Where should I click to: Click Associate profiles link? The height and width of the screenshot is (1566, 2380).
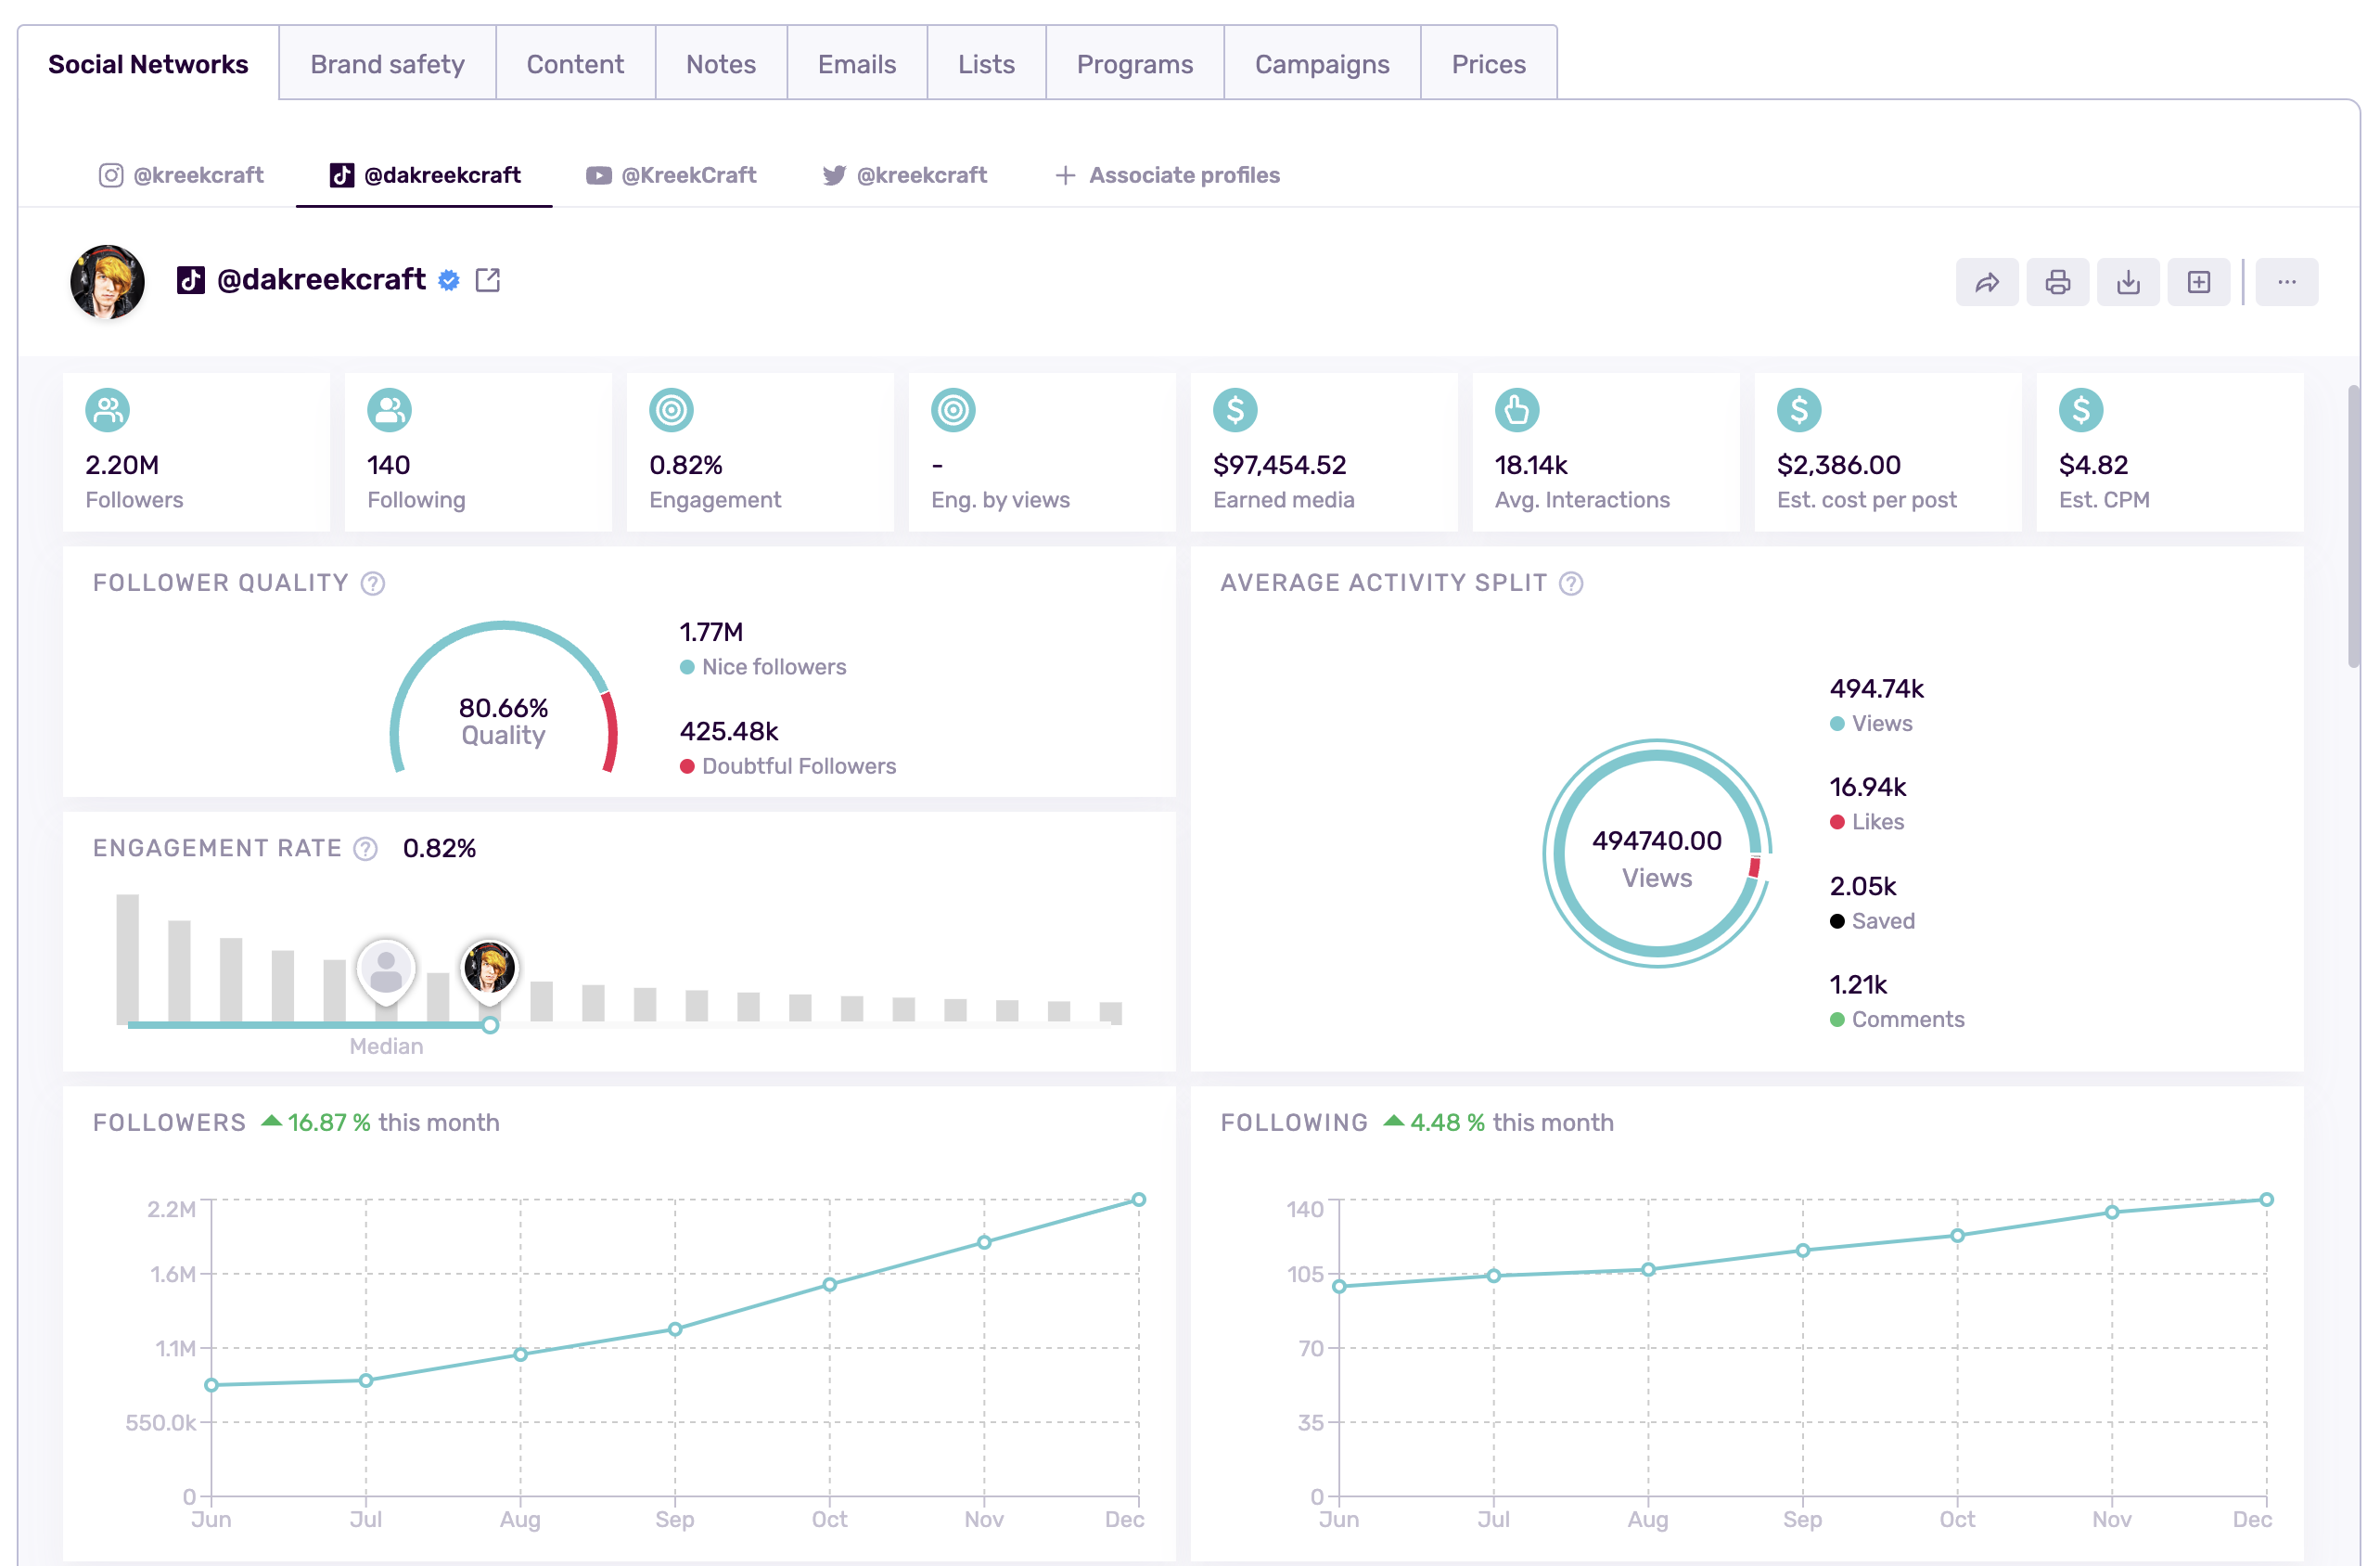1167,175
